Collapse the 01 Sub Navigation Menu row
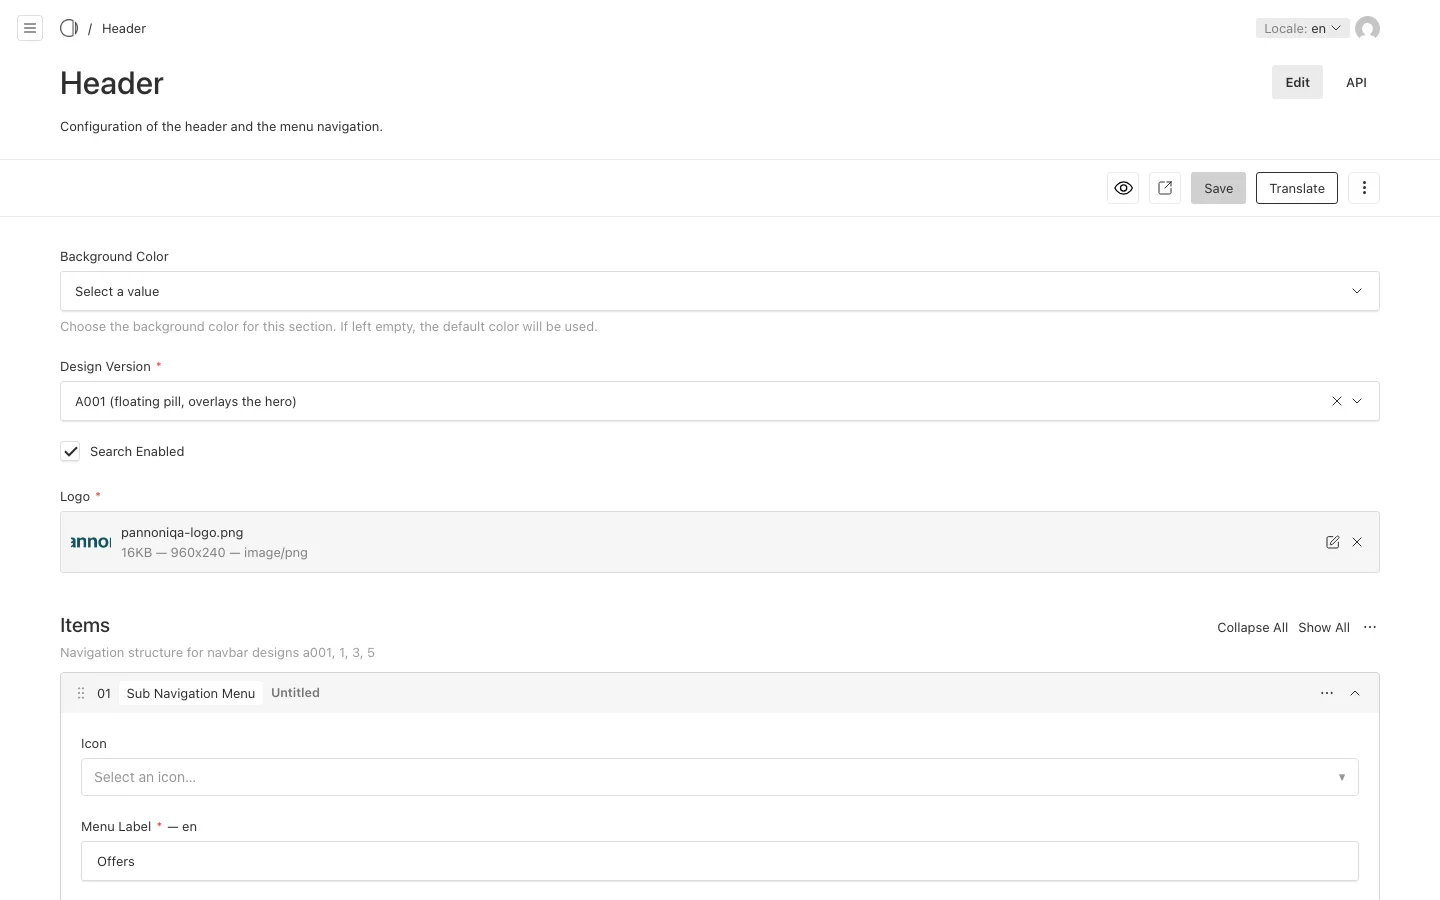The width and height of the screenshot is (1440, 900). [1355, 693]
